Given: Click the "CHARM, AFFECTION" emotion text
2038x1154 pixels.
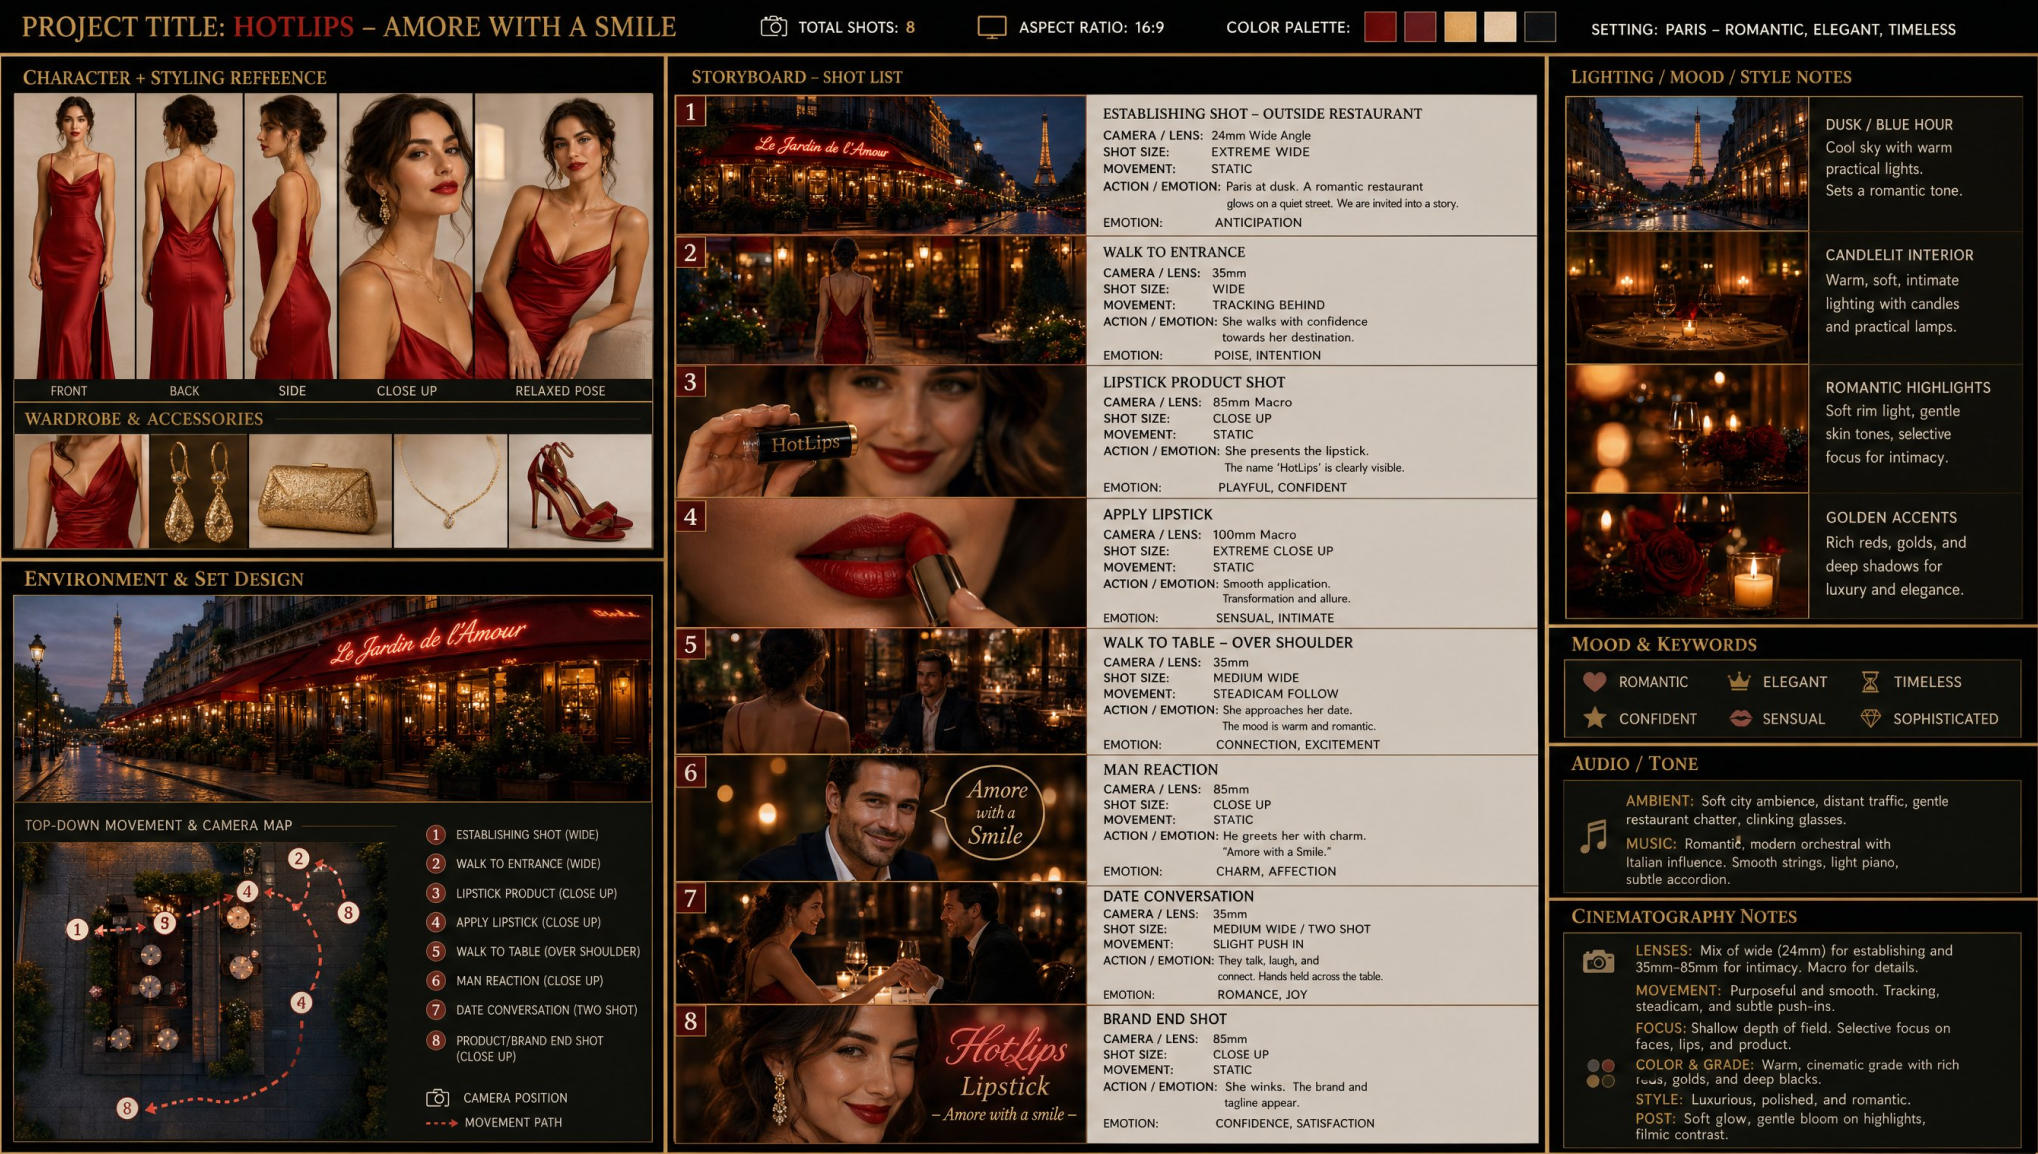Looking at the screenshot, I should [x=1275, y=871].
